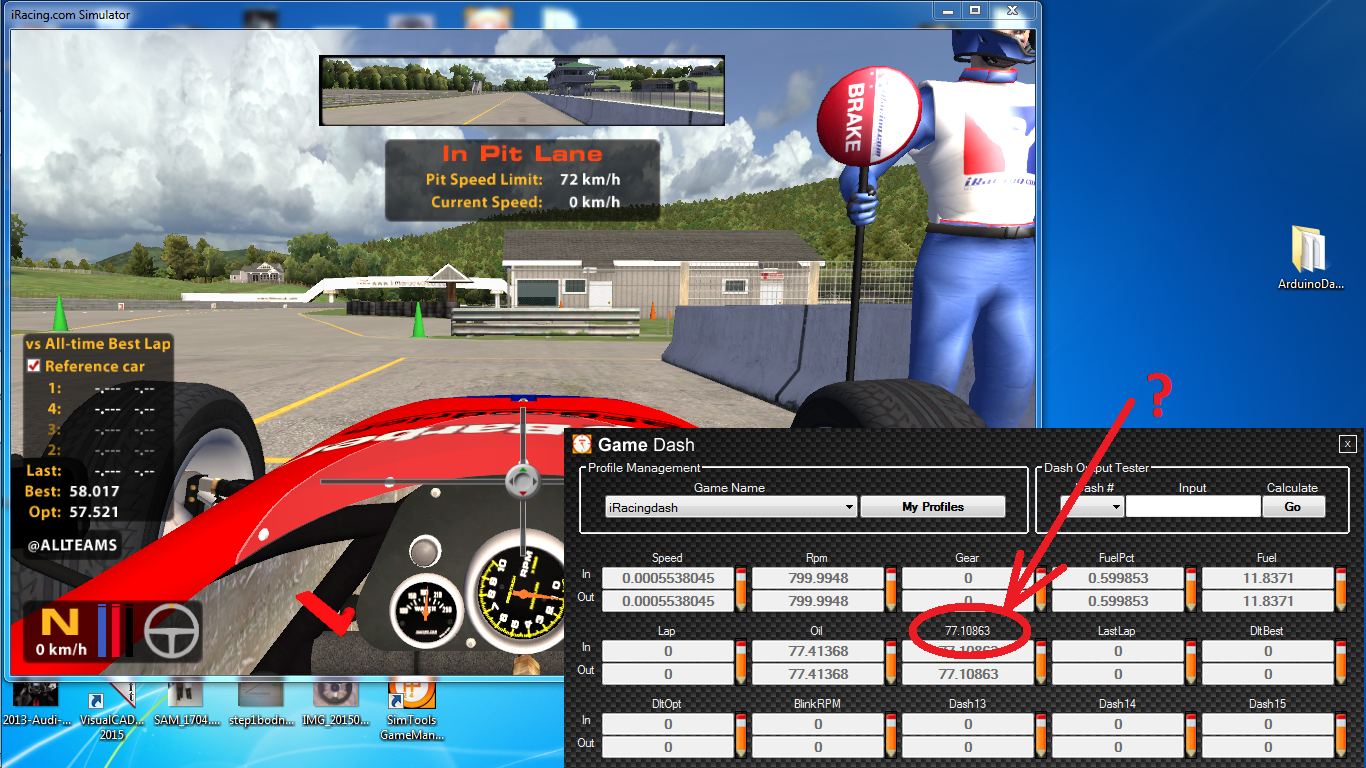Click the @ALLTEAMS label
Viewport: 1366px width, 768px height.
pyautogui.click(x=73, y=545)
